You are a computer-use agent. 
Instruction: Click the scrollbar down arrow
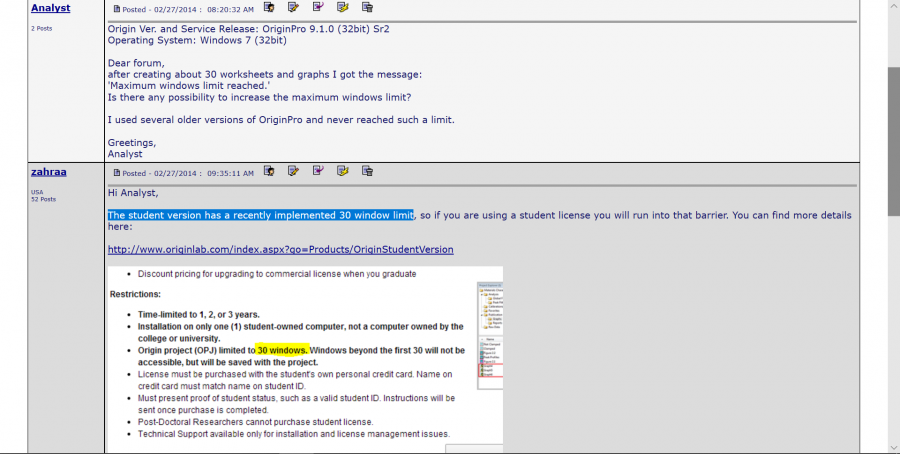coord(894,447)
